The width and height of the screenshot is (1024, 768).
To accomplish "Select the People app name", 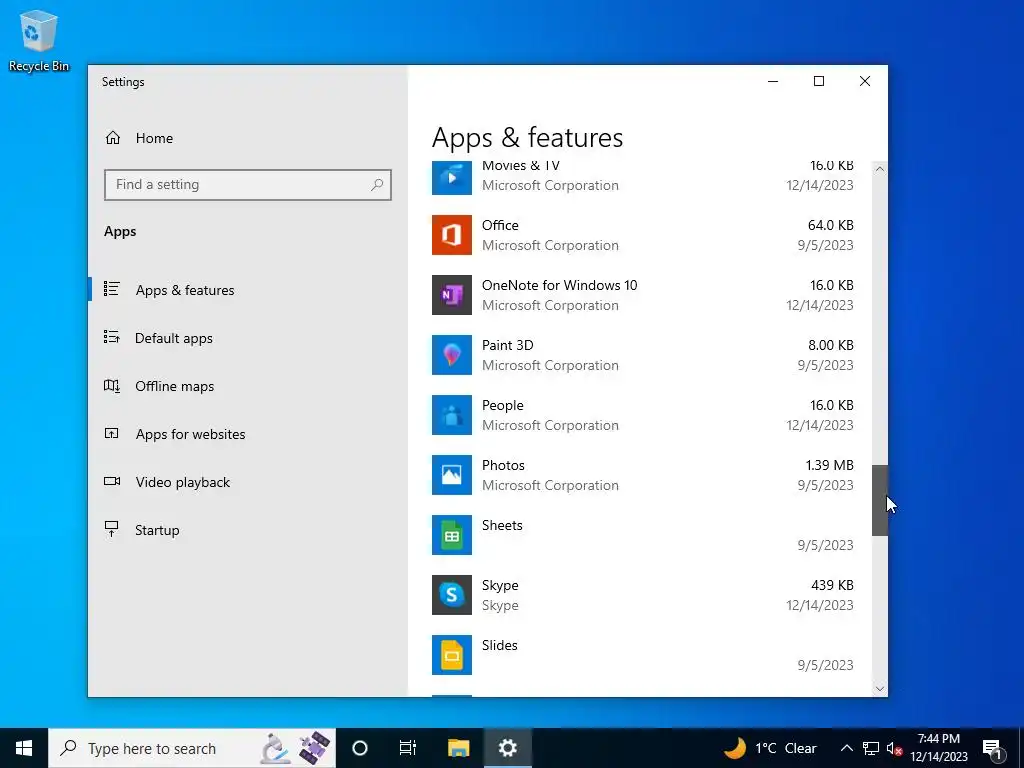I will pos(503,406).
